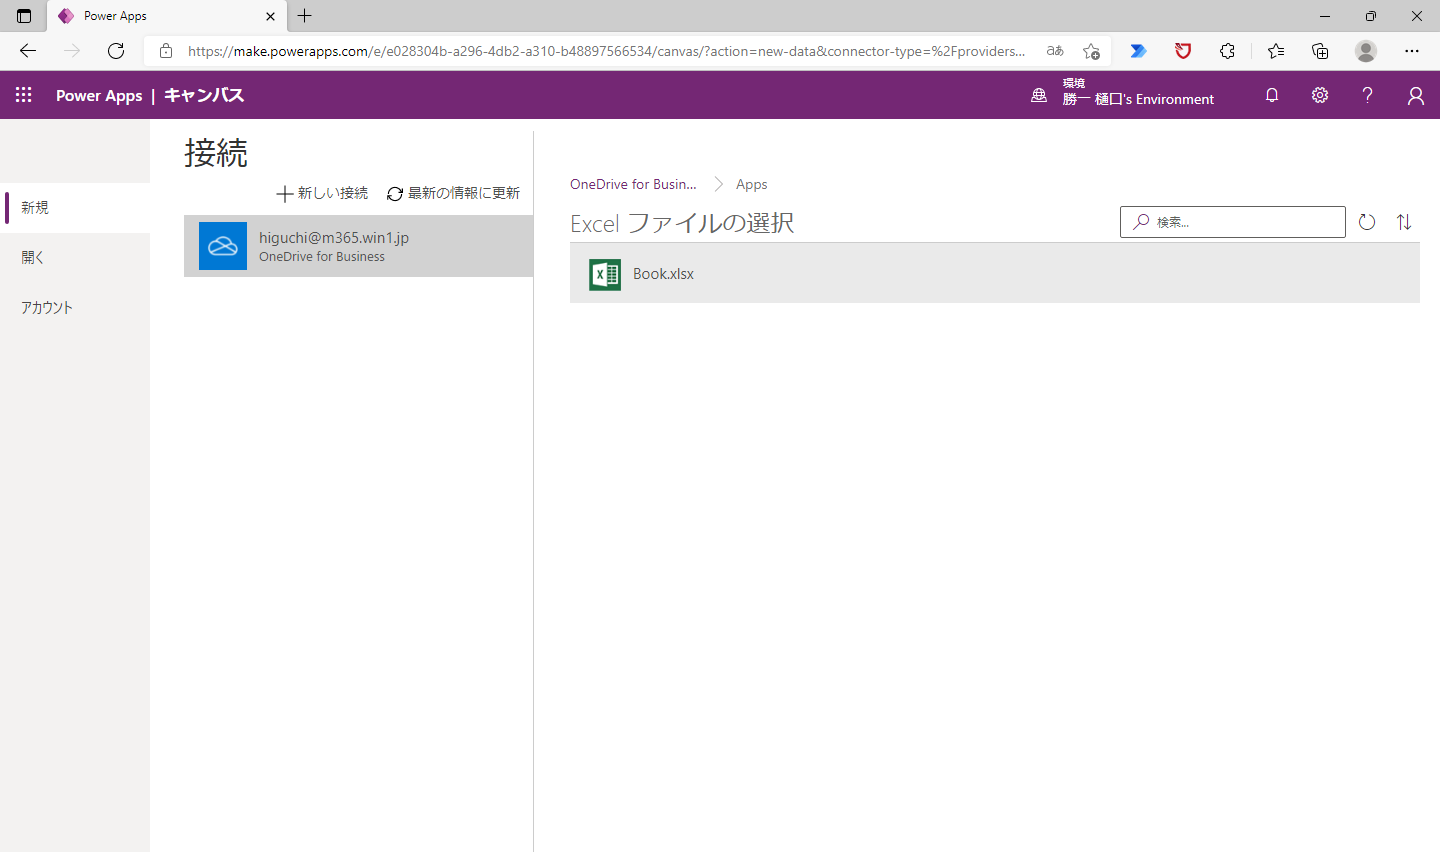Click the browser address bar URL
This screenshot has width=1440, height=852.
point(606,51)
